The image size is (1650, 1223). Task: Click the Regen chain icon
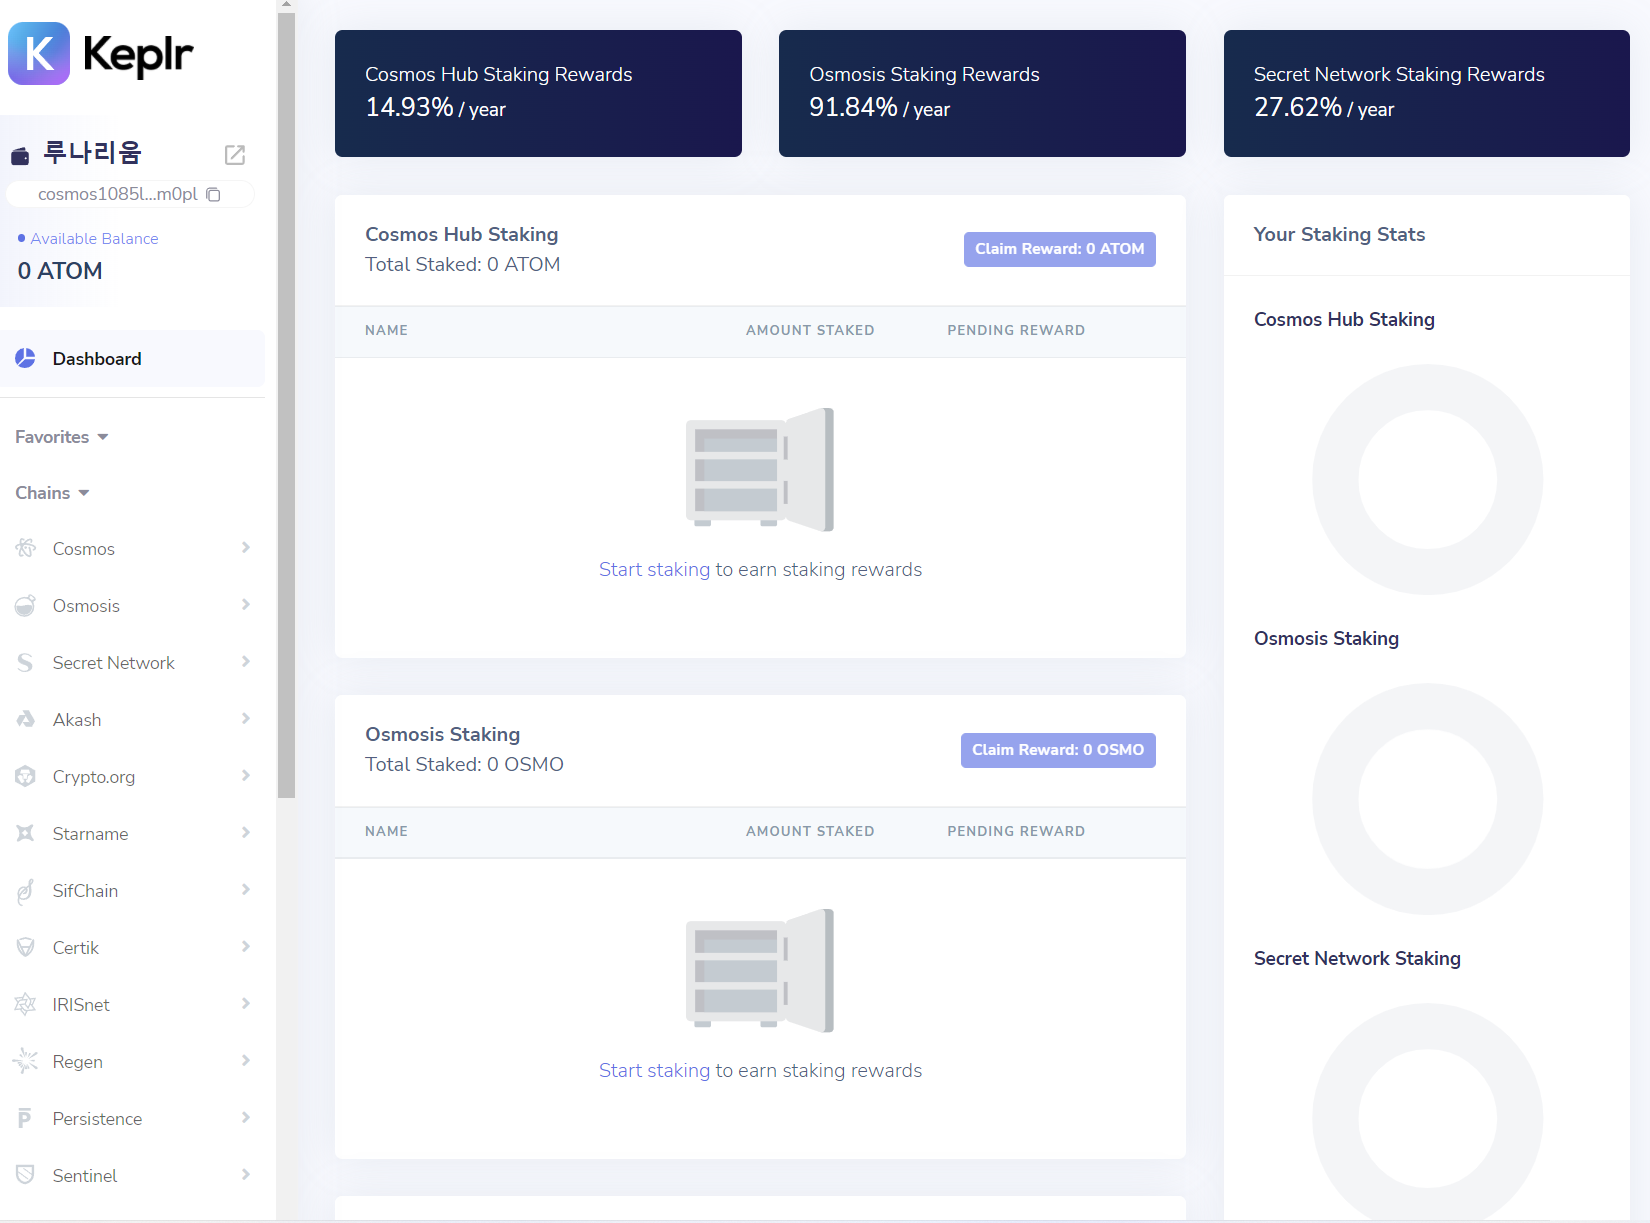tap(25, 1061)
